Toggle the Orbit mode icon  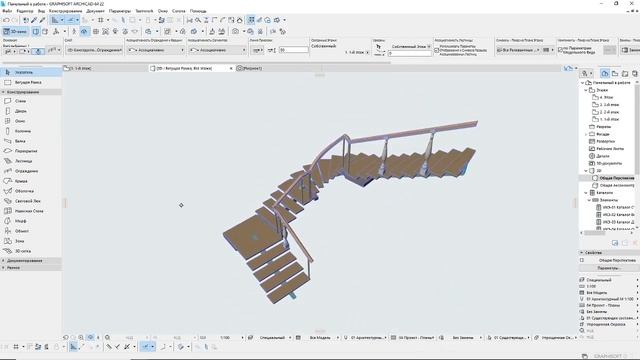[84, 31]
